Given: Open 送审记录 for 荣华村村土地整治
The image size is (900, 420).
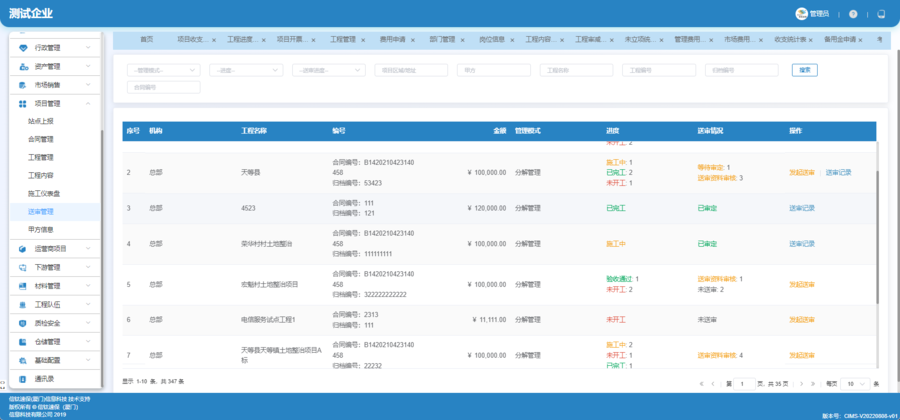Looking at the screenshot, I should click(802, 244).
